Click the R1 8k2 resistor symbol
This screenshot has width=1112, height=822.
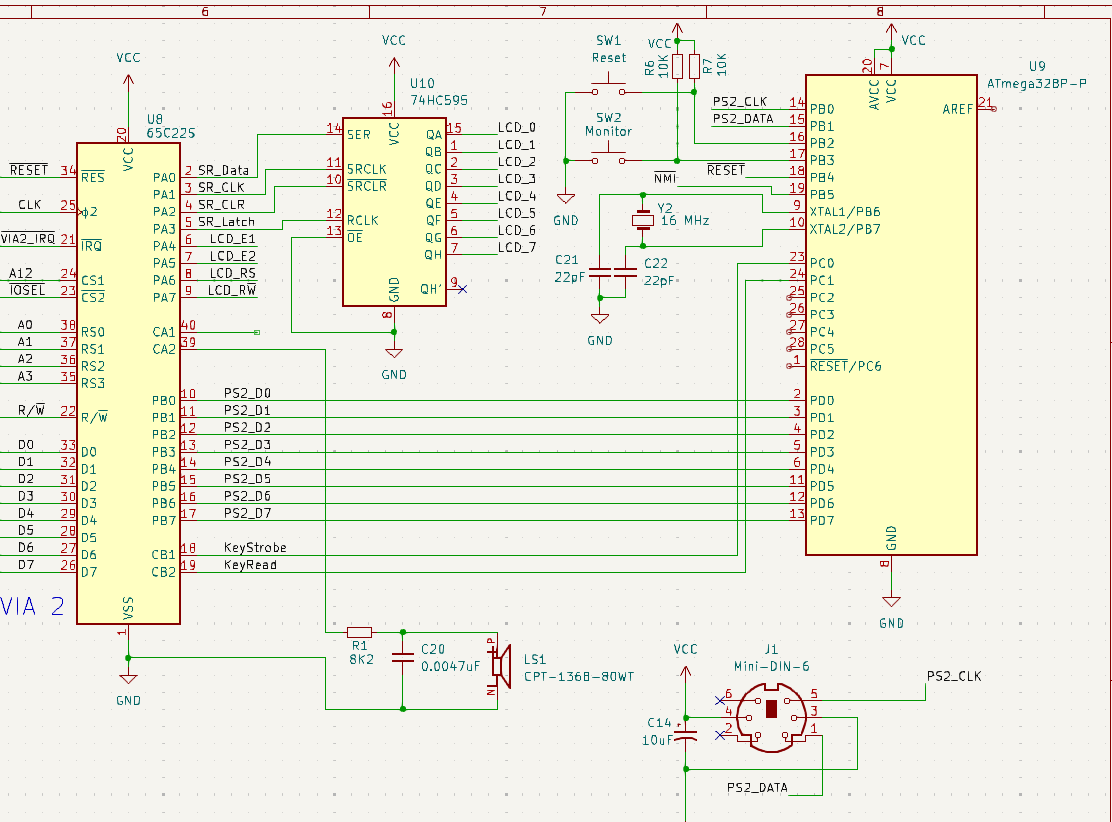click(359, 632)
